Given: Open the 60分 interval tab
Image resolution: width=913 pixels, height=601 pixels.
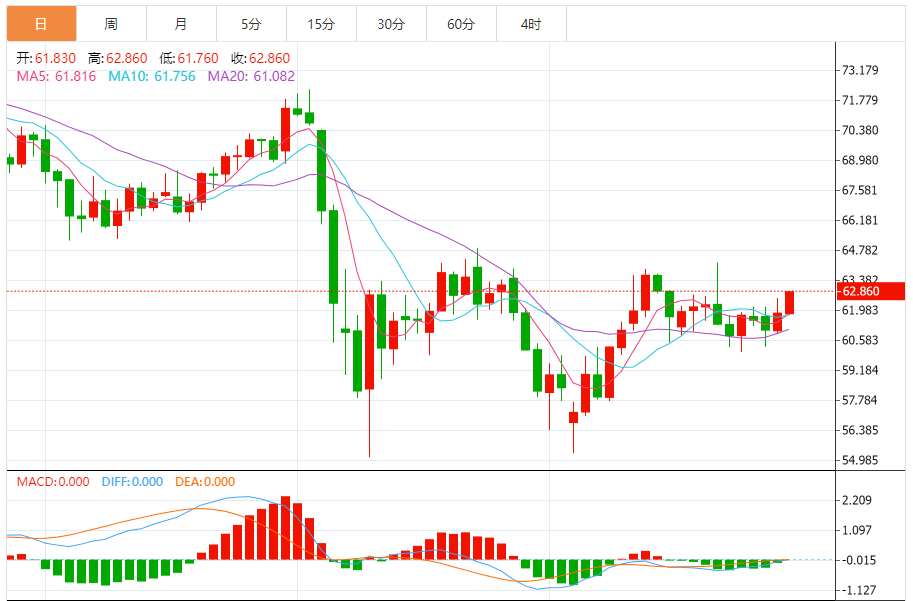Looking at the screenshot, I should [461, 24].
